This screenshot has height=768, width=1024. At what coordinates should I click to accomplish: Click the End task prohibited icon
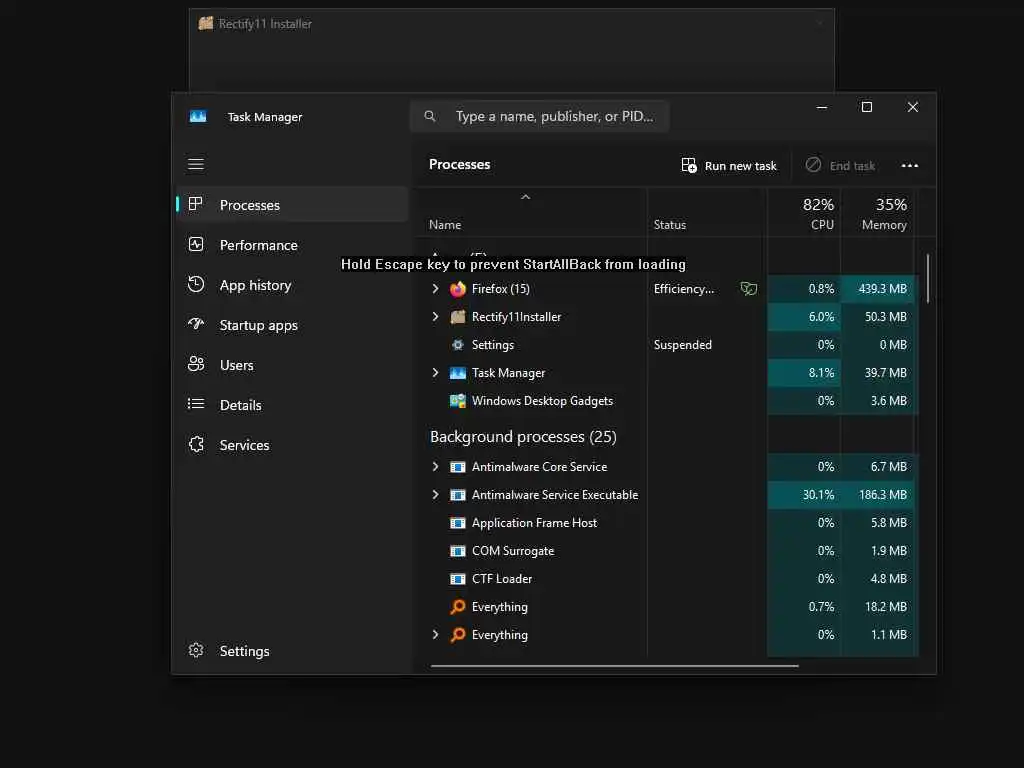coord(813,165)
